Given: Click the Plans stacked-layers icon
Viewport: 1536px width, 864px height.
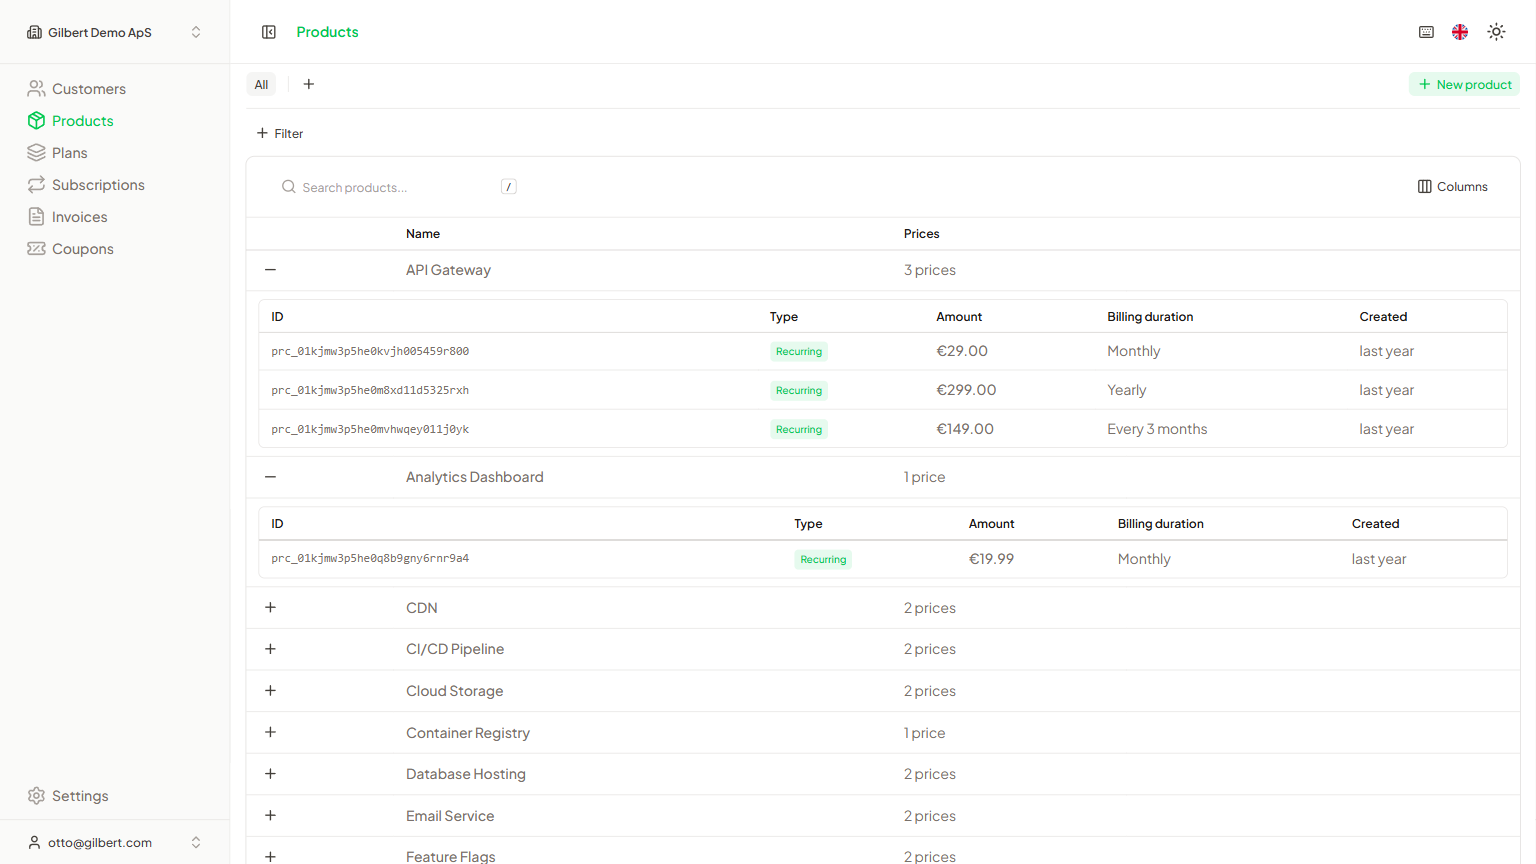Looking at the screenshot, I should click(37, 152).
